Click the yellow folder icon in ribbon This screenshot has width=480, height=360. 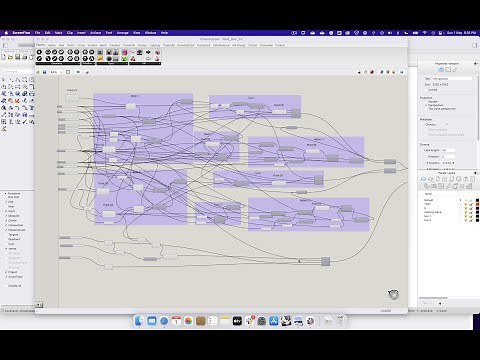(x=100, y=59)
